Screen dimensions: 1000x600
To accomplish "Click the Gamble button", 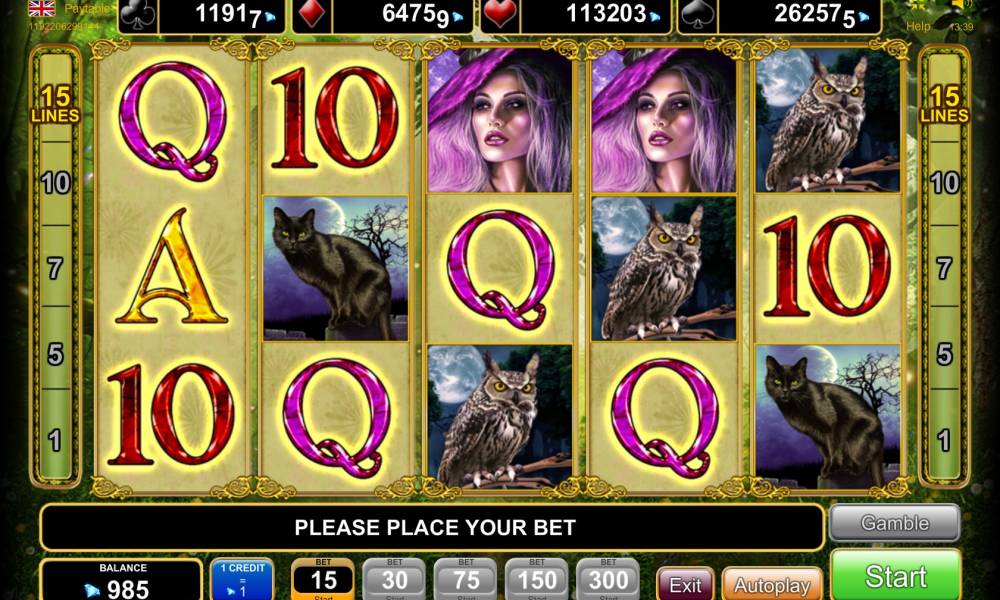I will (x=895, y=523).
